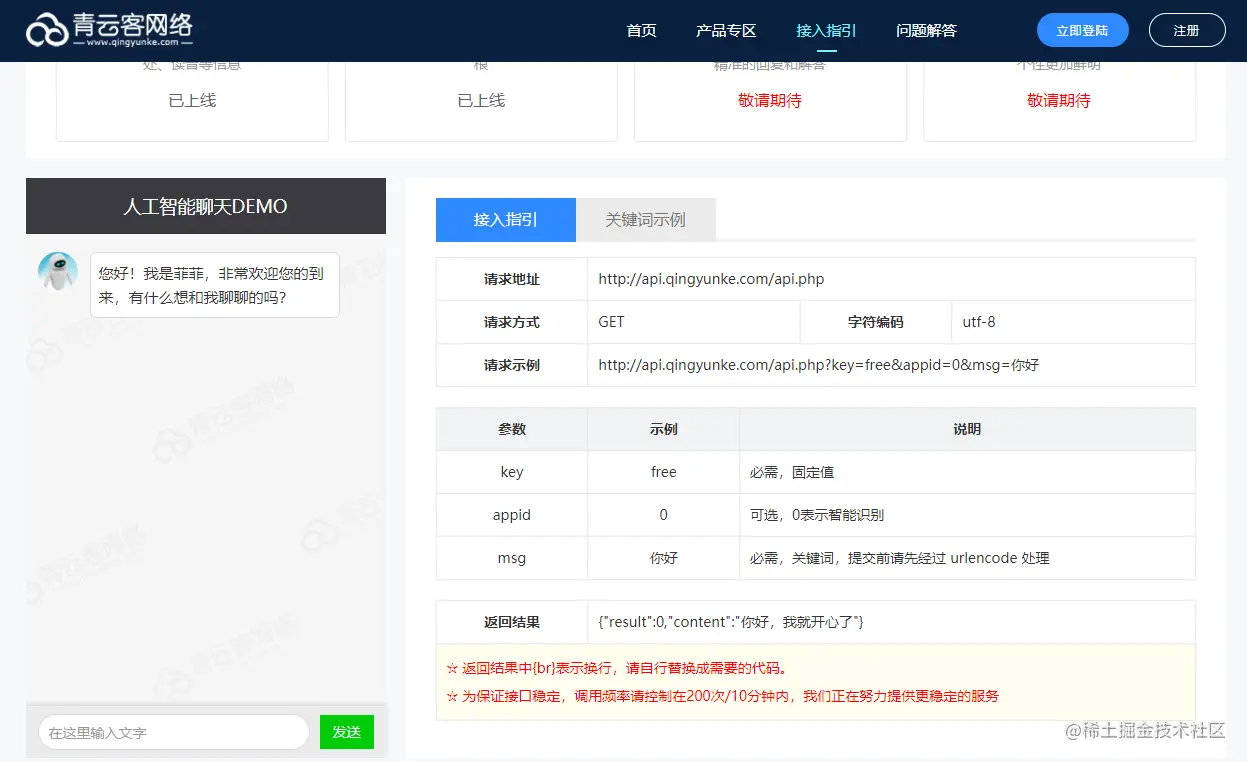The width and height of the screenshot is (1247, 762).
Task: Click the green 发送 button
Action: tap(347, 732)
